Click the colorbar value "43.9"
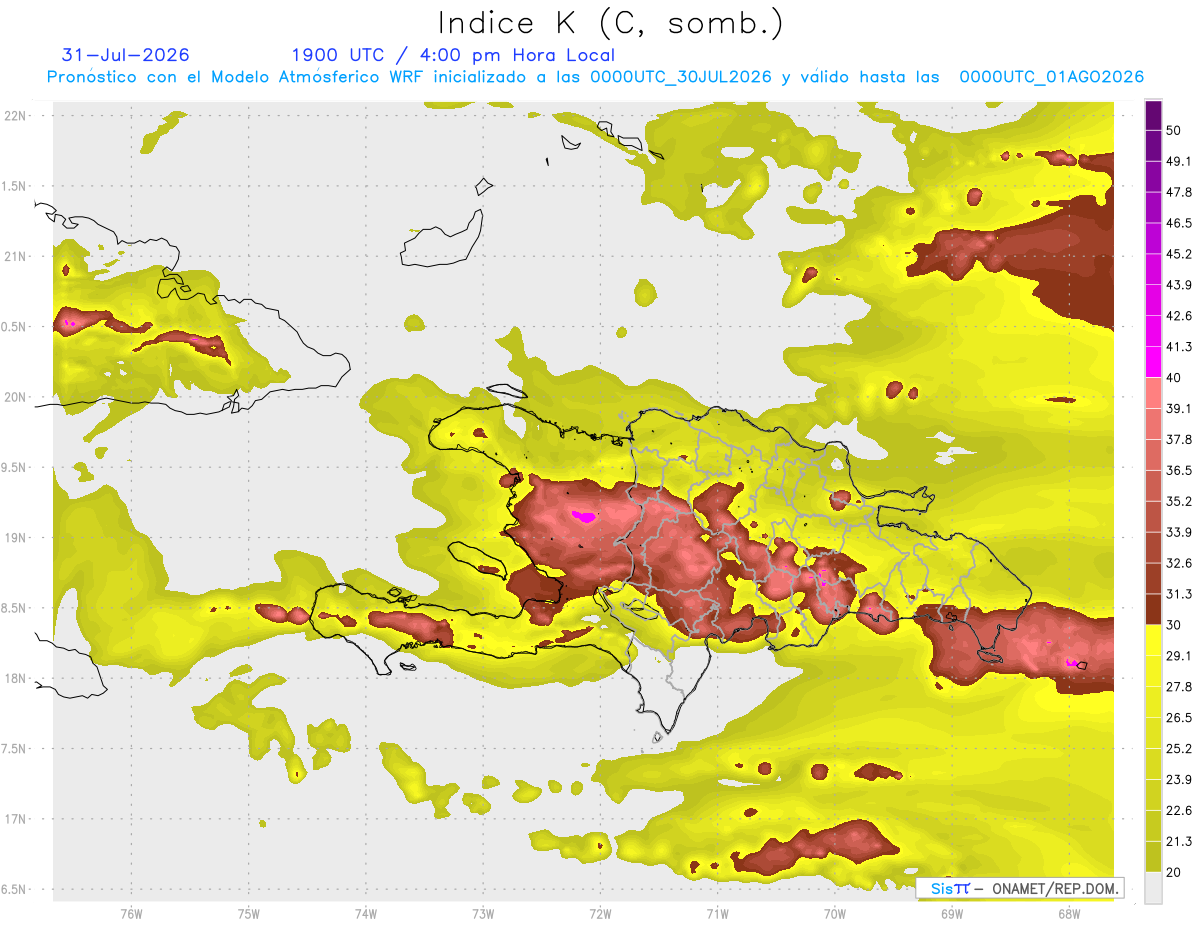 pos(1178,285)
